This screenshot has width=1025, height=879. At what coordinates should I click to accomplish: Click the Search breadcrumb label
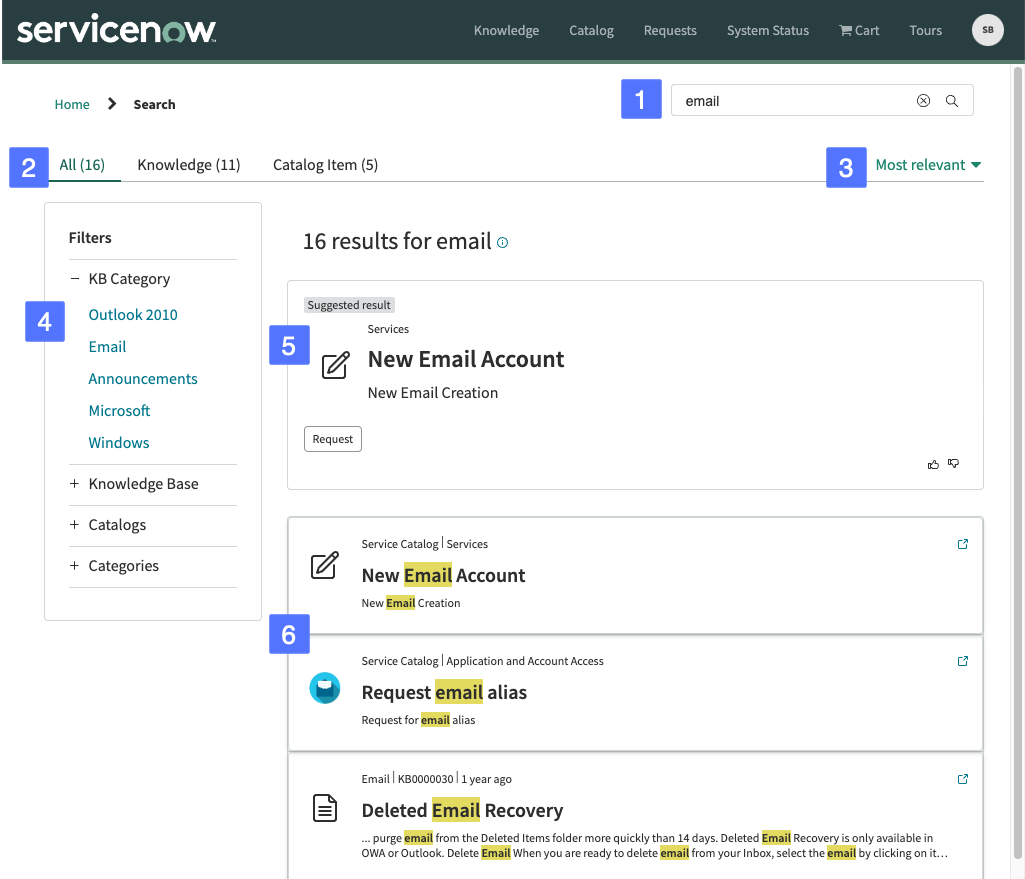tap(154, 105)
